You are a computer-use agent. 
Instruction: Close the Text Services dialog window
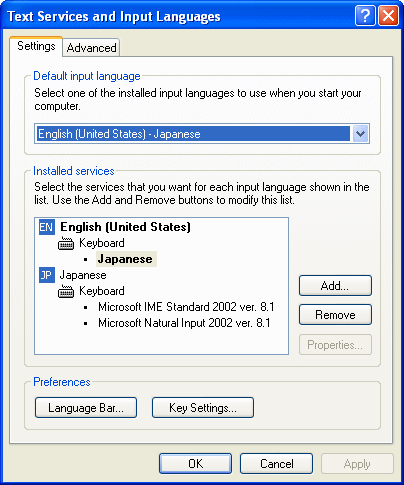(388, 16)
